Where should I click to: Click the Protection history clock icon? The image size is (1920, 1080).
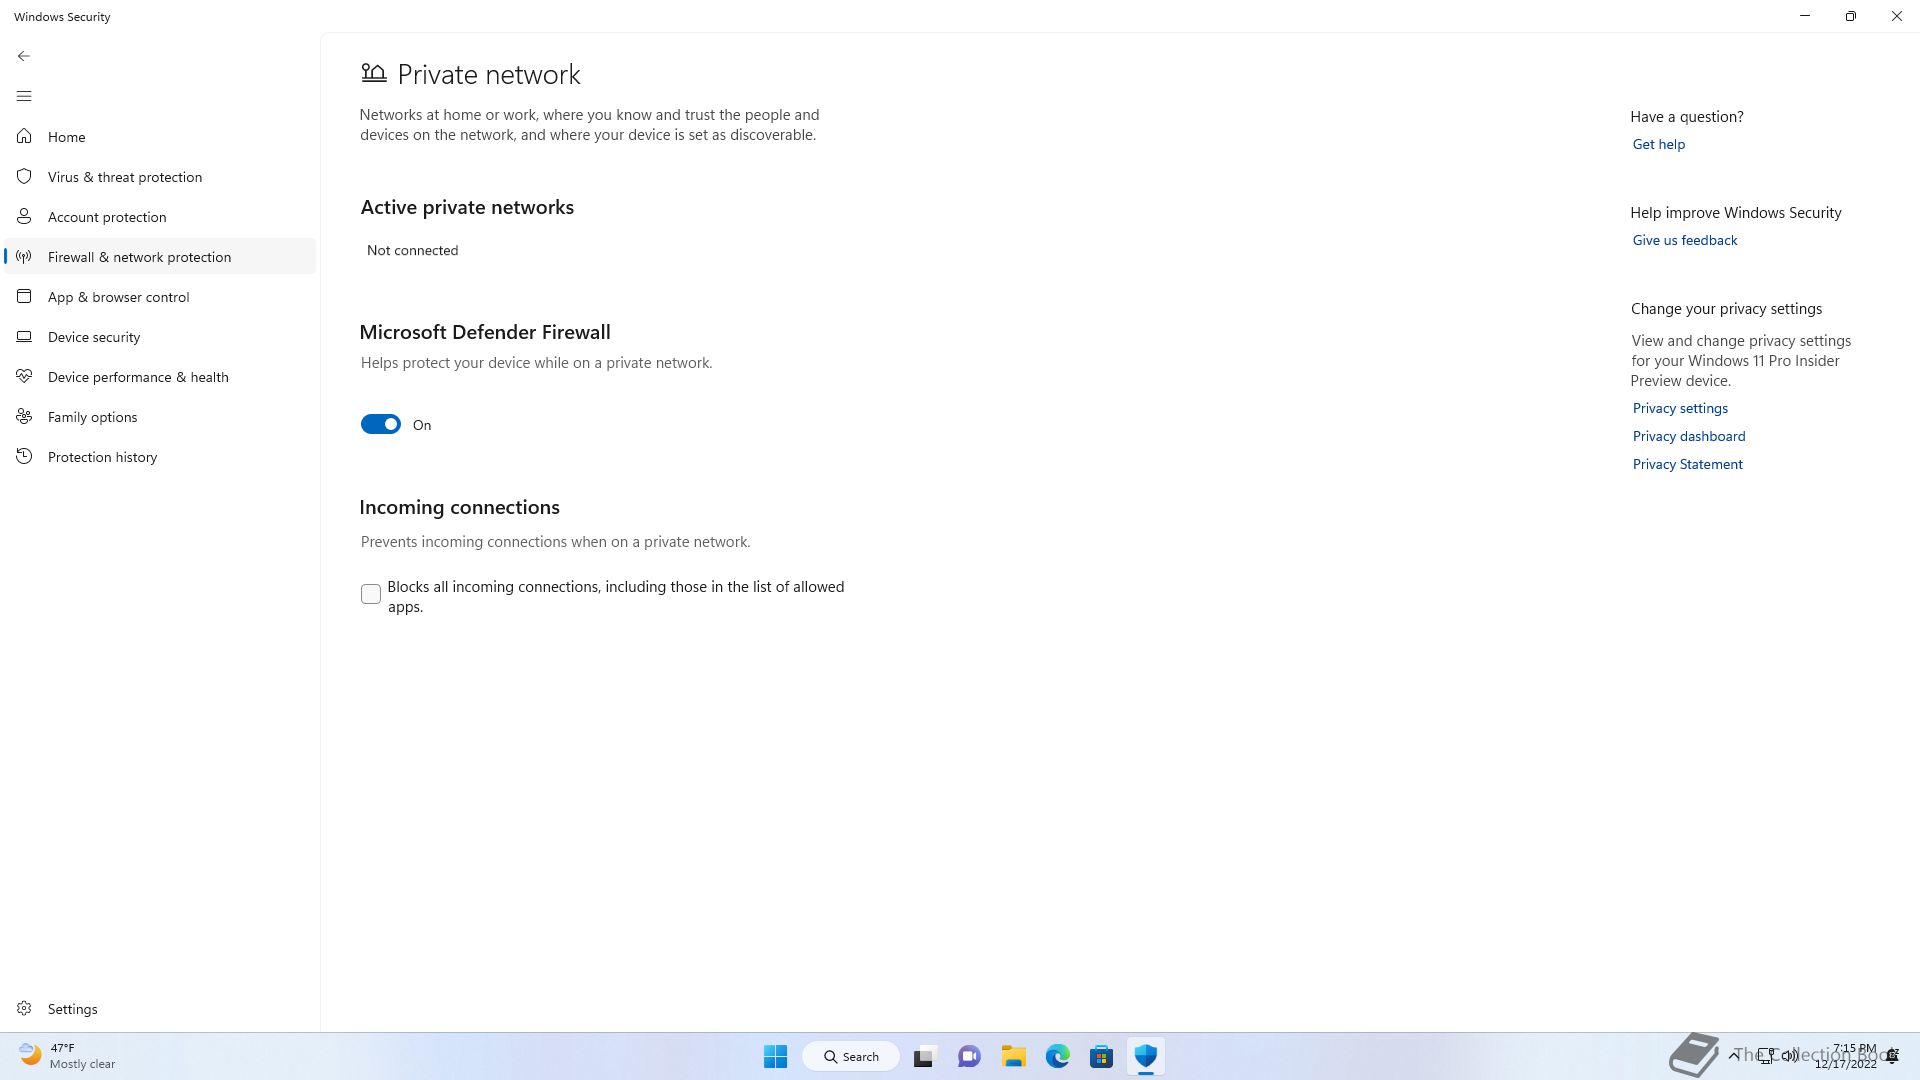[x=24, y=456]
